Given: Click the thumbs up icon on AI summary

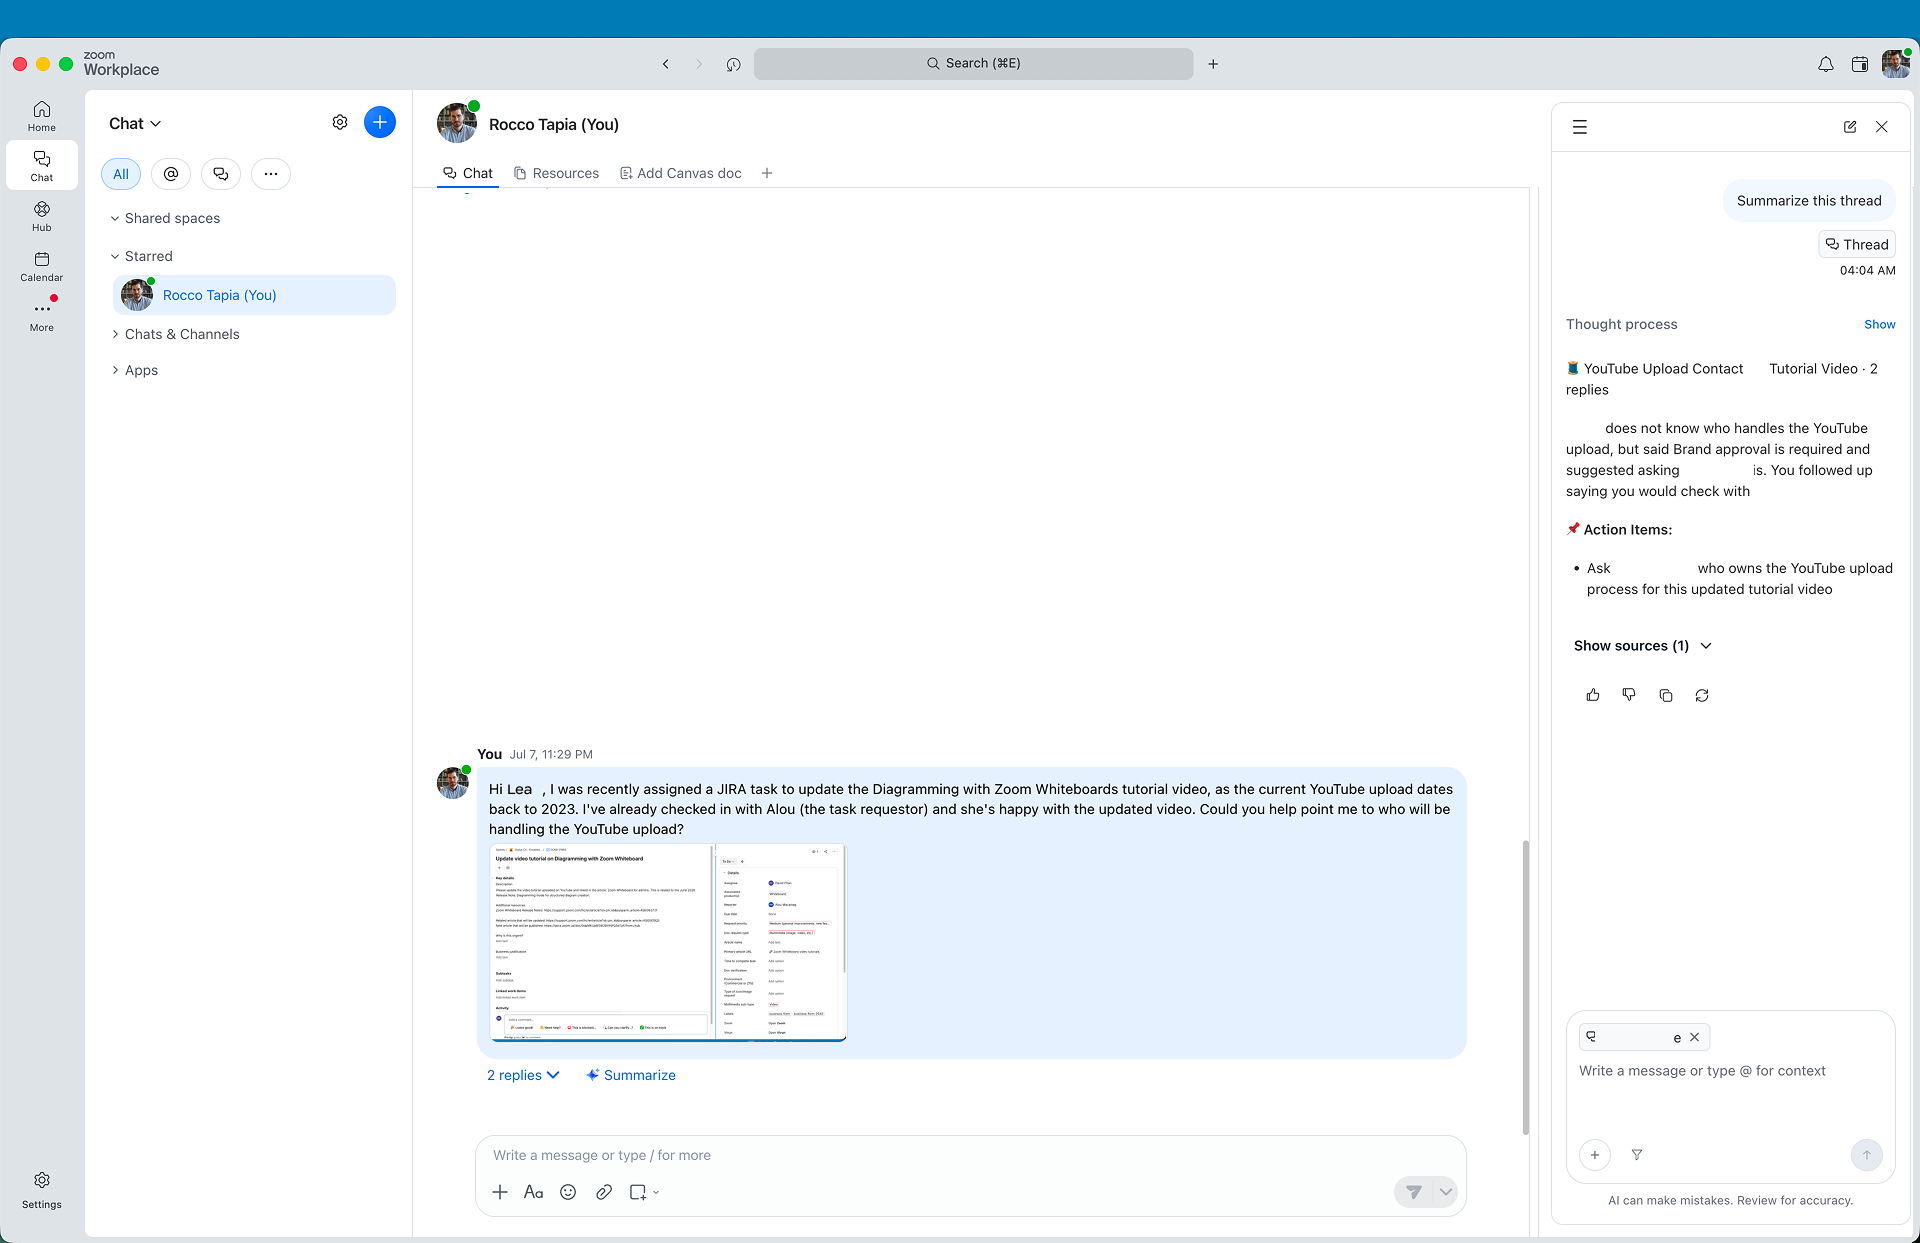Looking at the screenshot, I should click(1593, 695).
